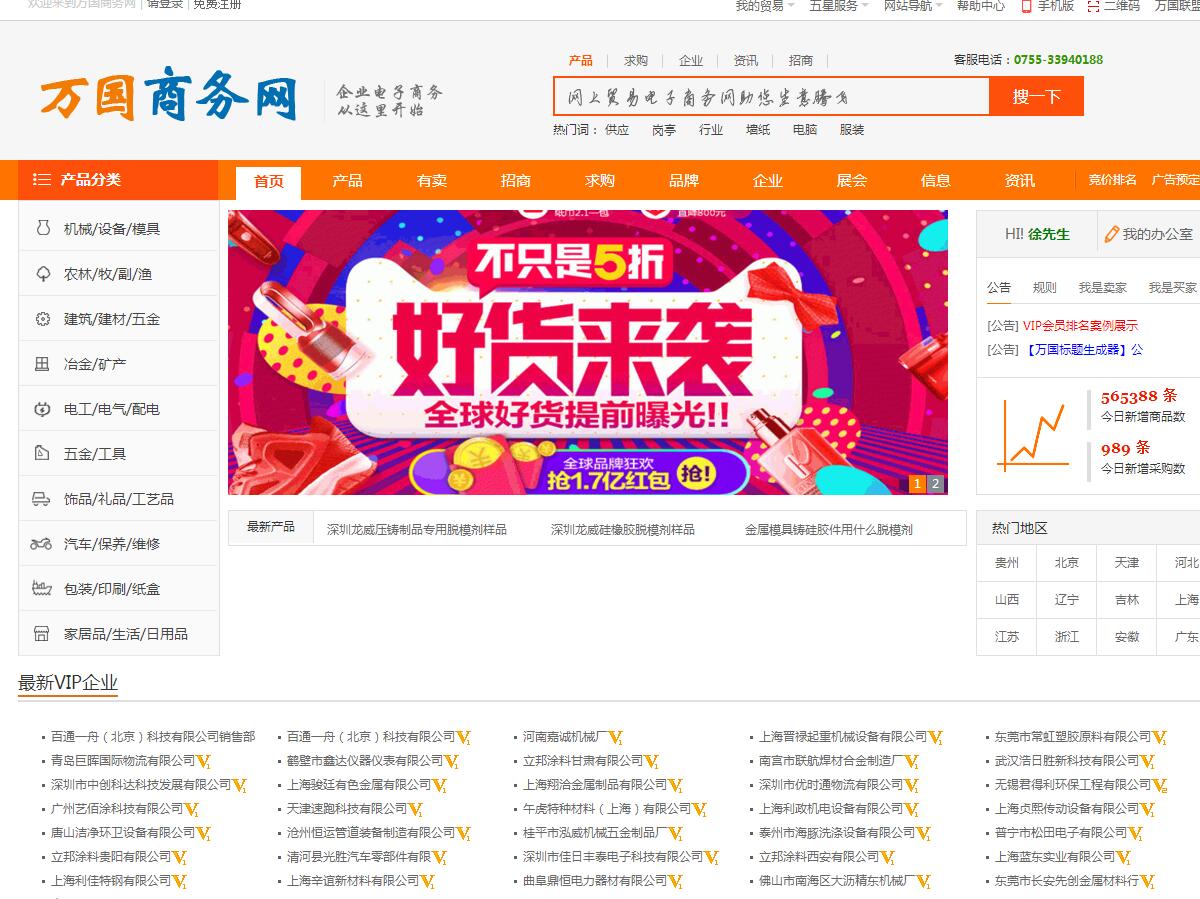
Task: Select the 企业 search type tab
Action: tap(691, 60)
